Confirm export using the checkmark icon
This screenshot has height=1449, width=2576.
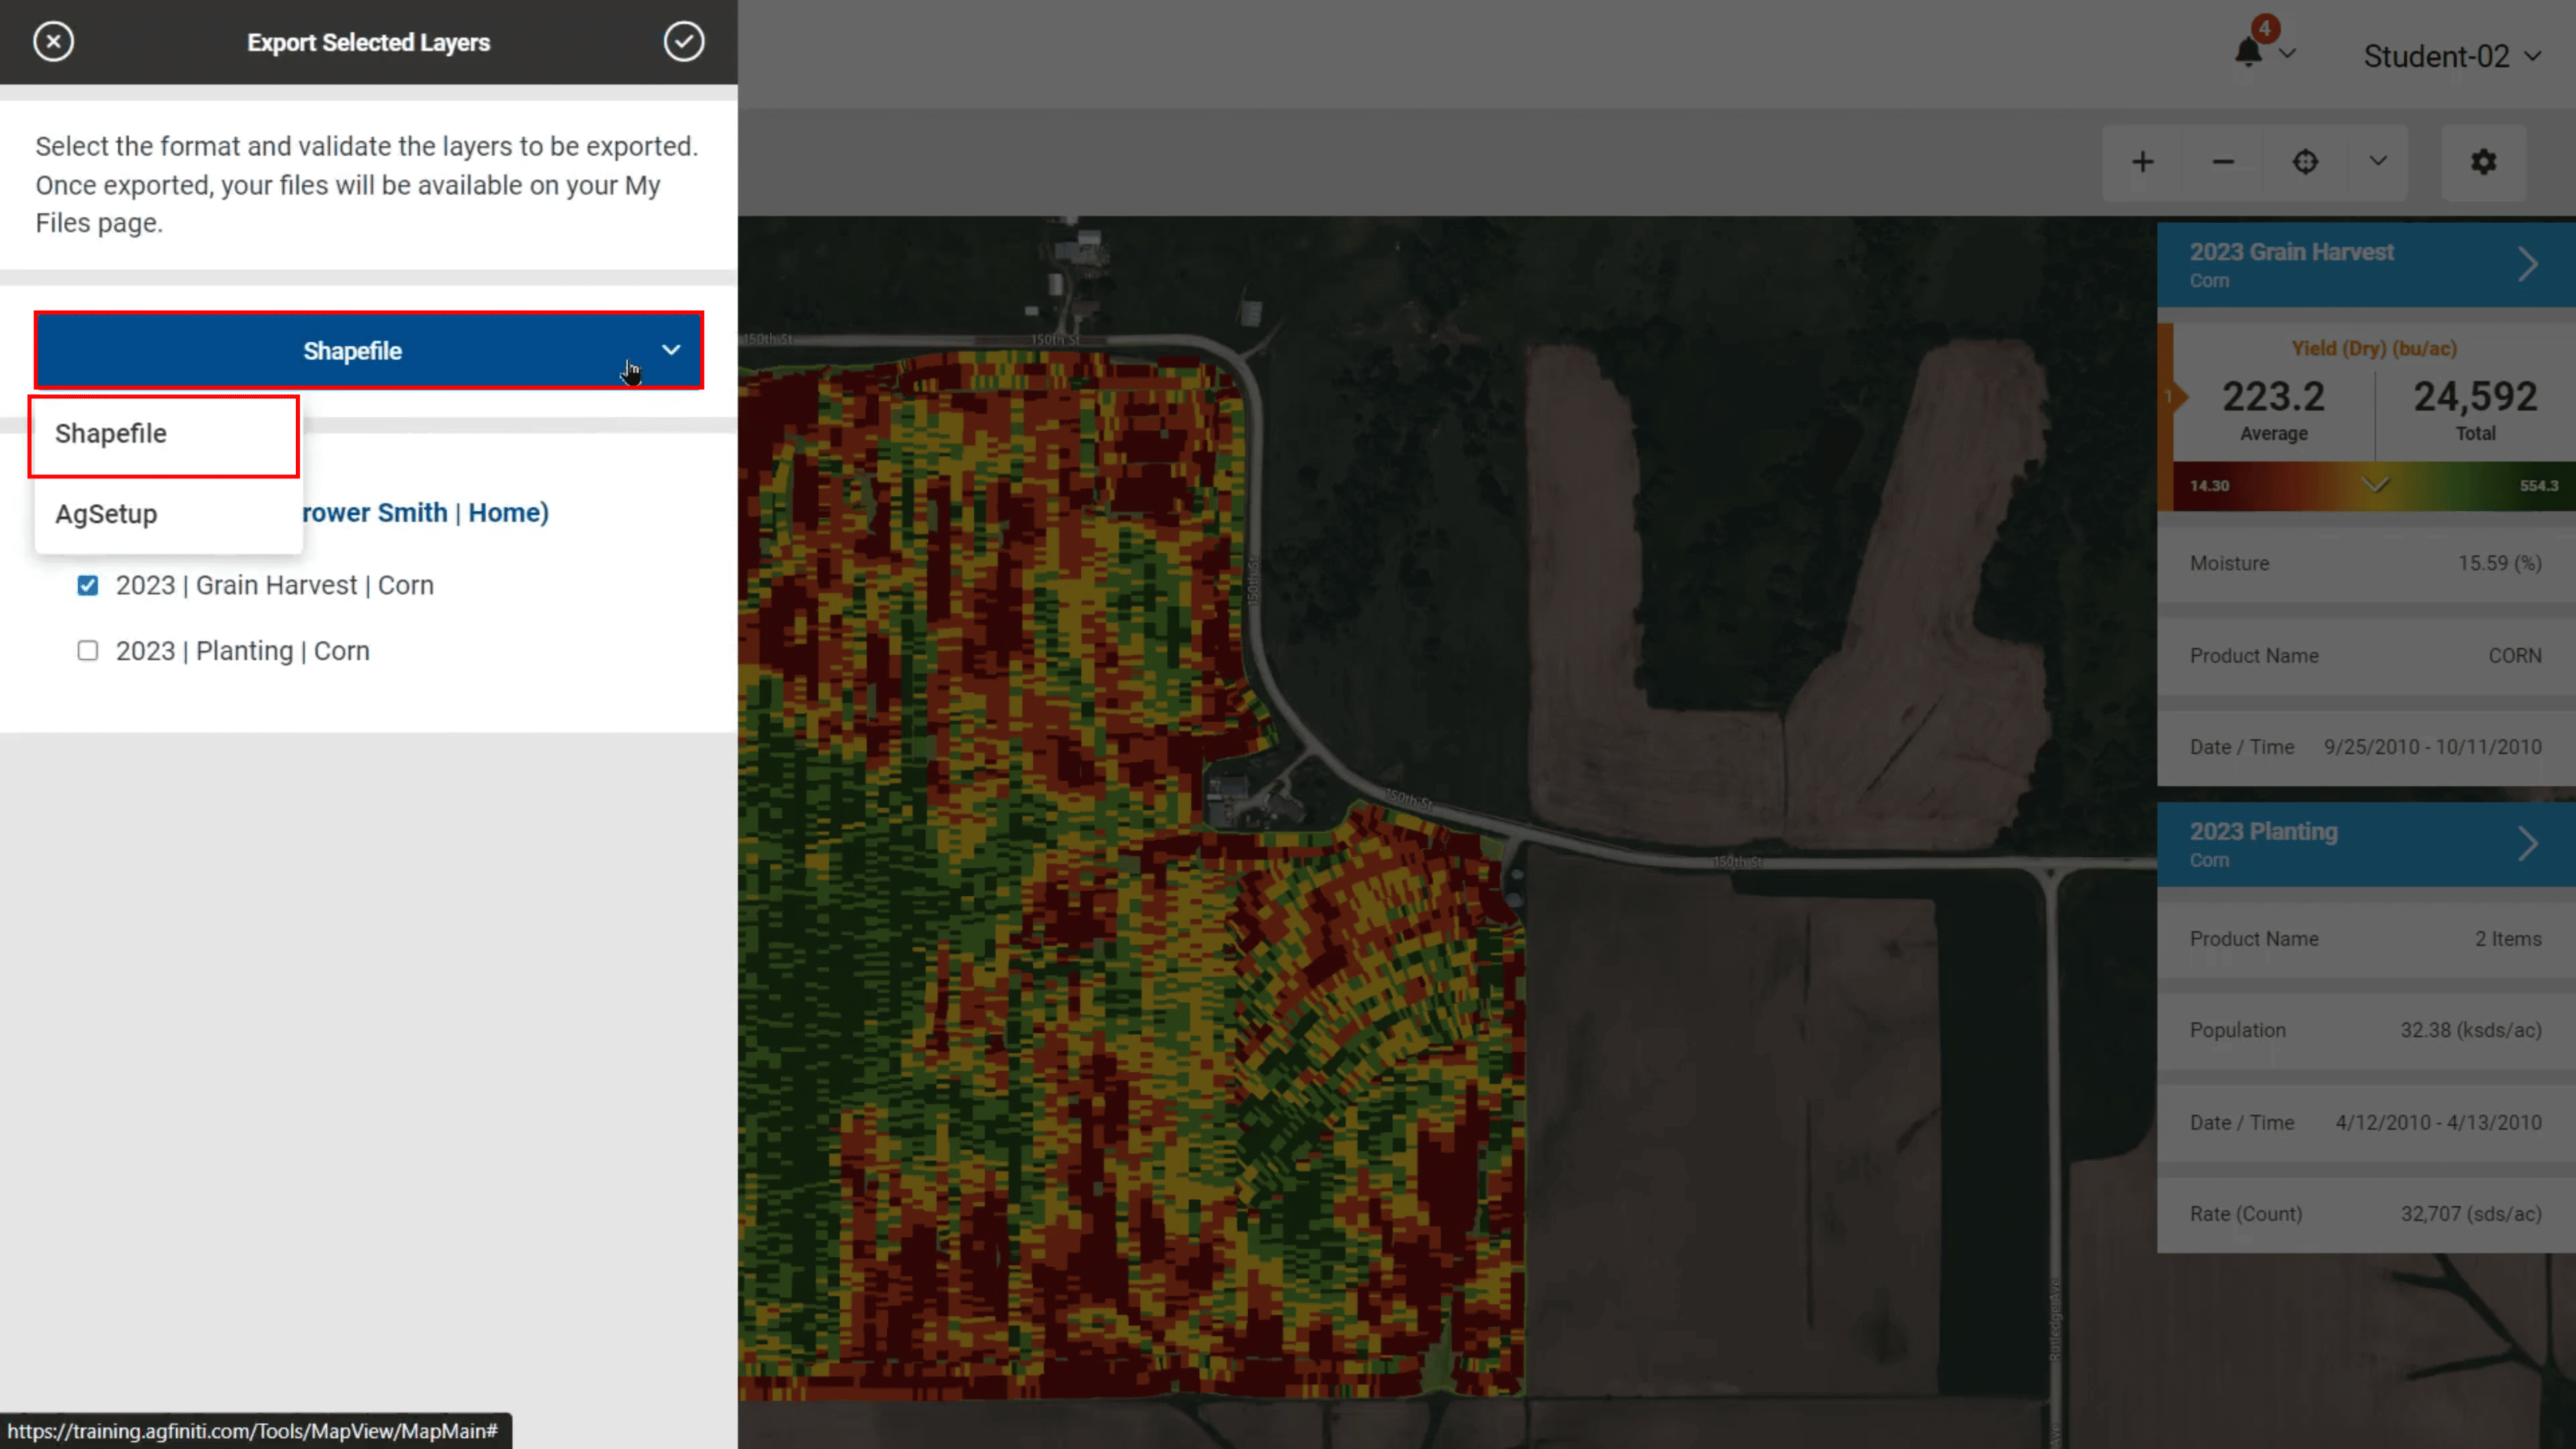[x=684, y=41]
